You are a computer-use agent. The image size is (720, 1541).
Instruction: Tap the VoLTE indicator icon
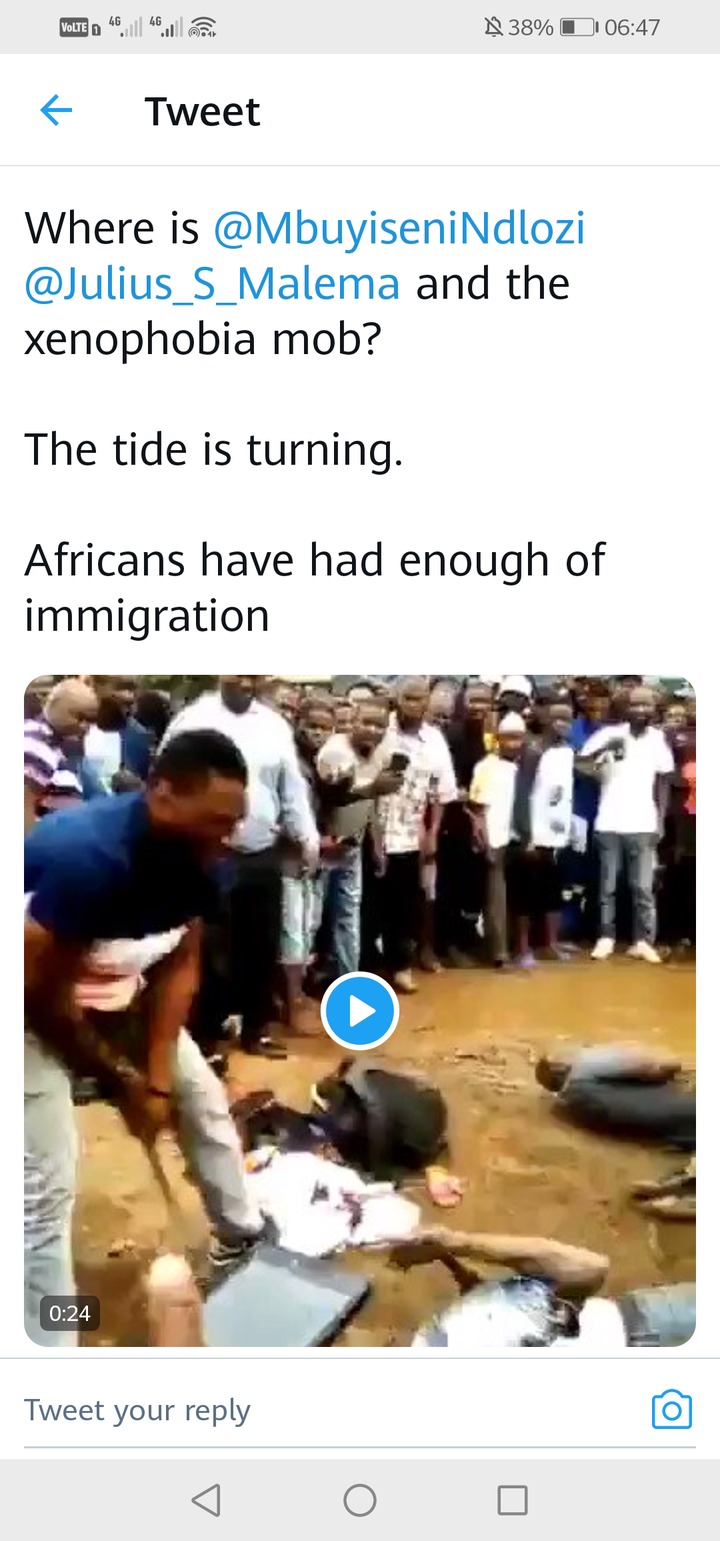click(x=80, y=27)
